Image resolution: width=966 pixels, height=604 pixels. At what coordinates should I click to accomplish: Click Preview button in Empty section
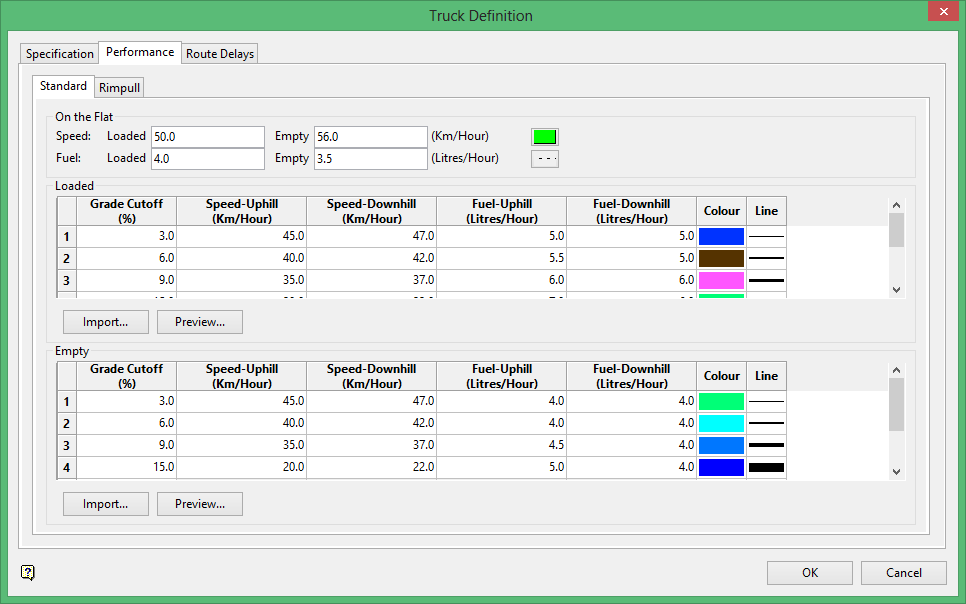tap(200, 504)
